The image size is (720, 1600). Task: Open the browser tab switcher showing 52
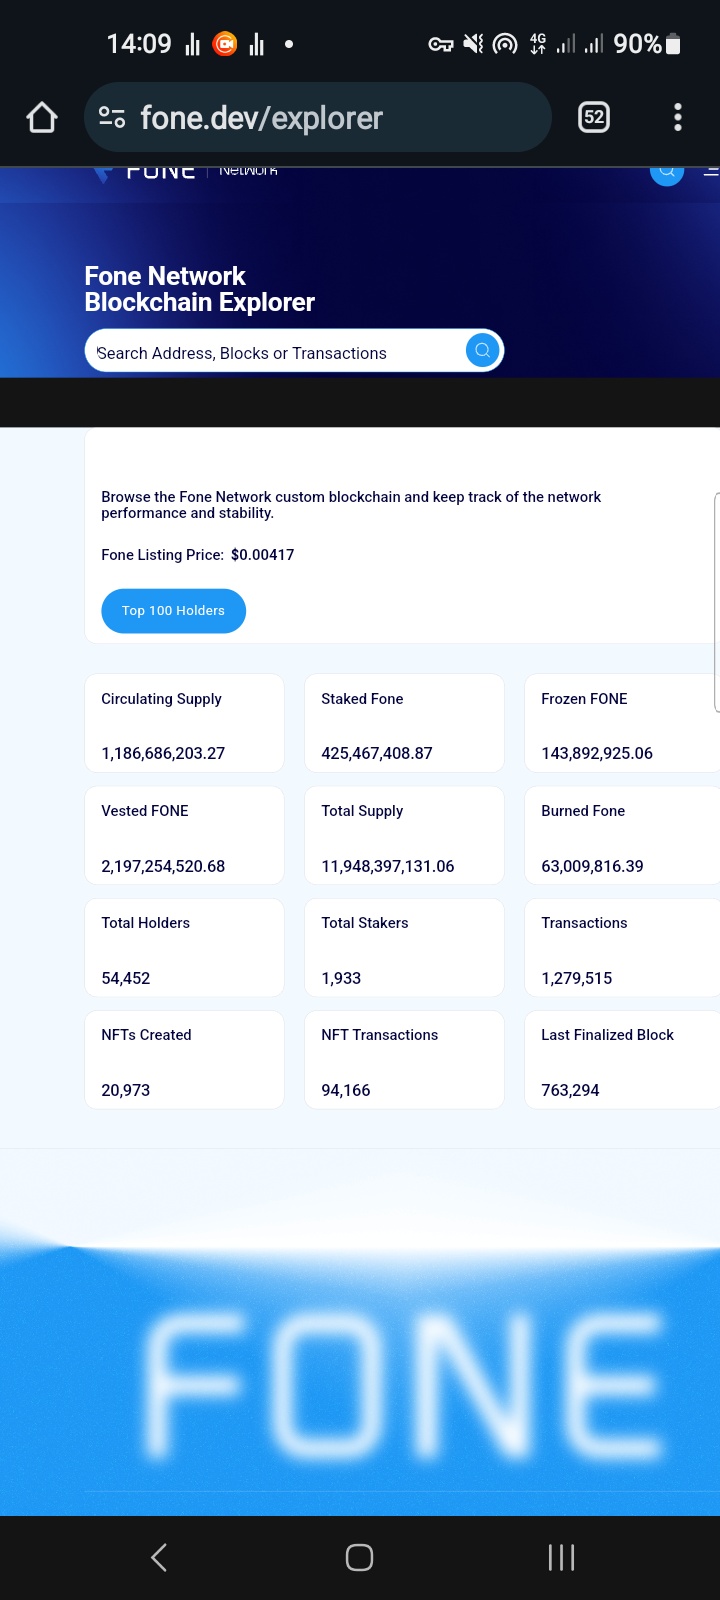click(x=594, y=118)
